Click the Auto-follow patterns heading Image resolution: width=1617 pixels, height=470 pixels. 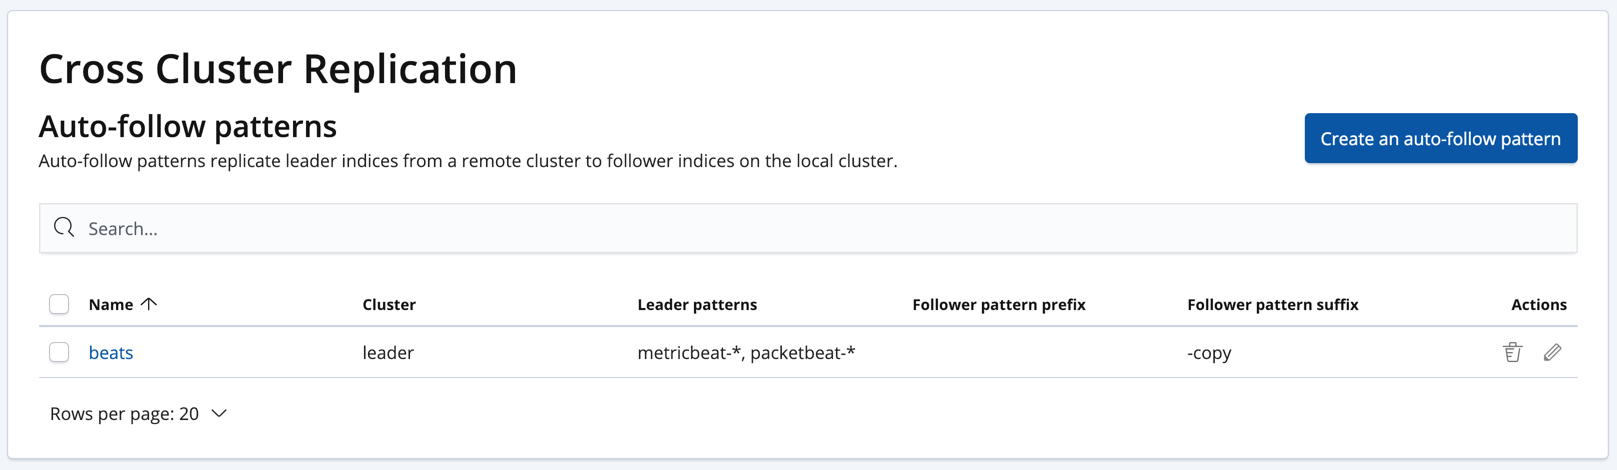pos(188,126)
